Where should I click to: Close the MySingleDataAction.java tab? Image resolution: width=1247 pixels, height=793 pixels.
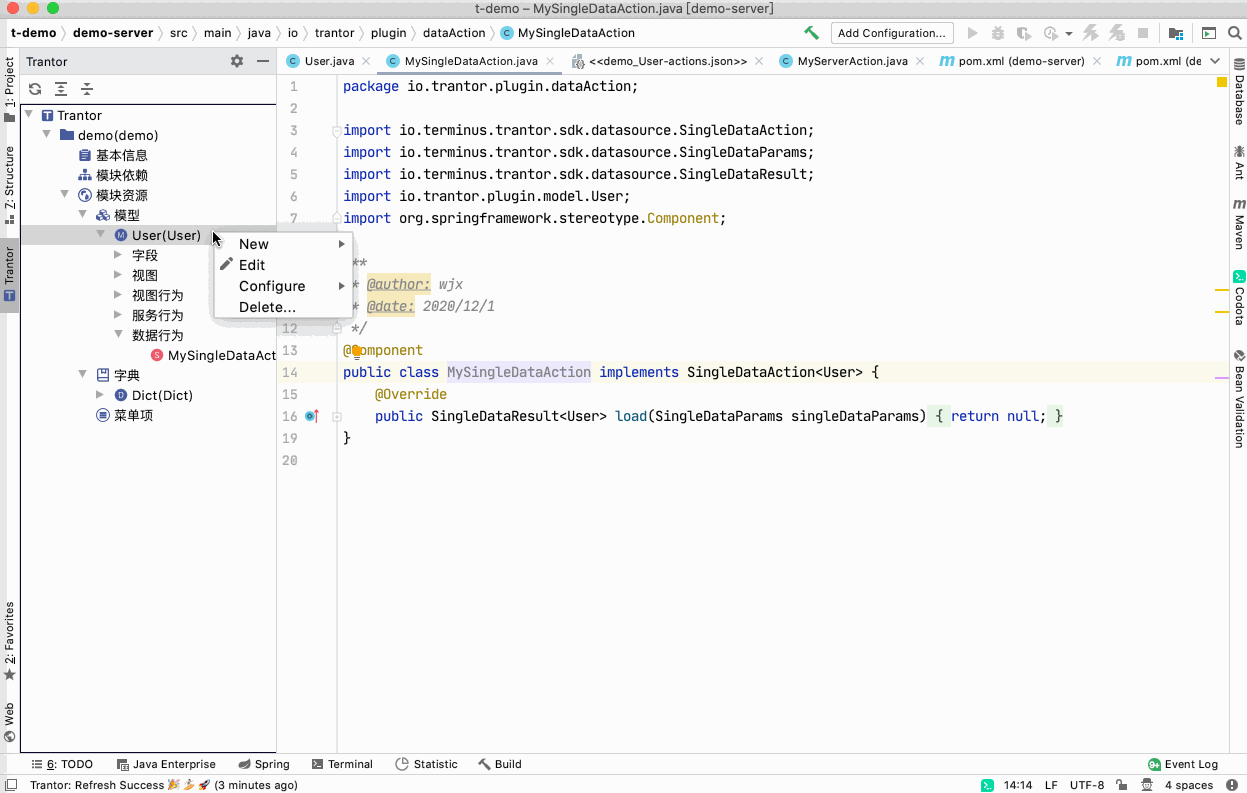[x=551, y=61]
